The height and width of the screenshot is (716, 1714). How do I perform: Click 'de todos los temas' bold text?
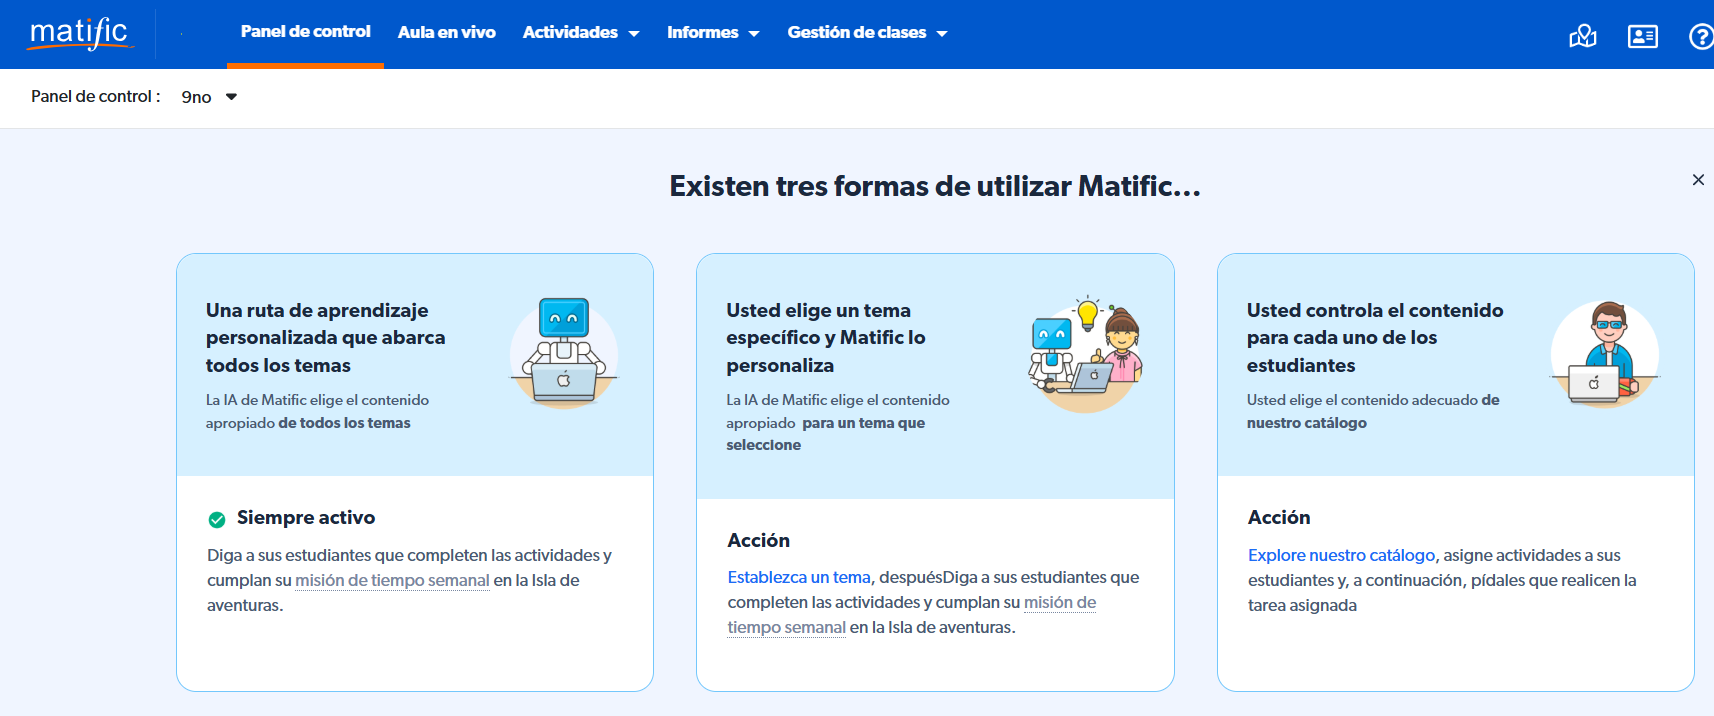[344, 423]
